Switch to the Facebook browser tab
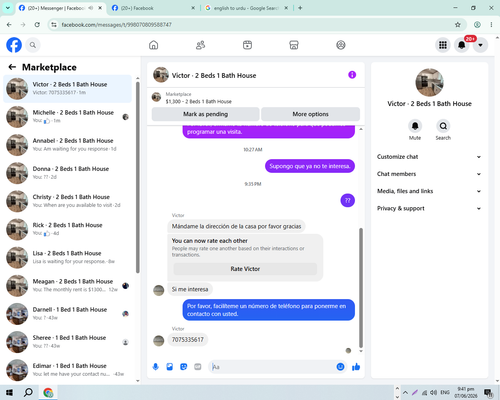The width and height of the screenshot is (500, 400). pos(153,8)
